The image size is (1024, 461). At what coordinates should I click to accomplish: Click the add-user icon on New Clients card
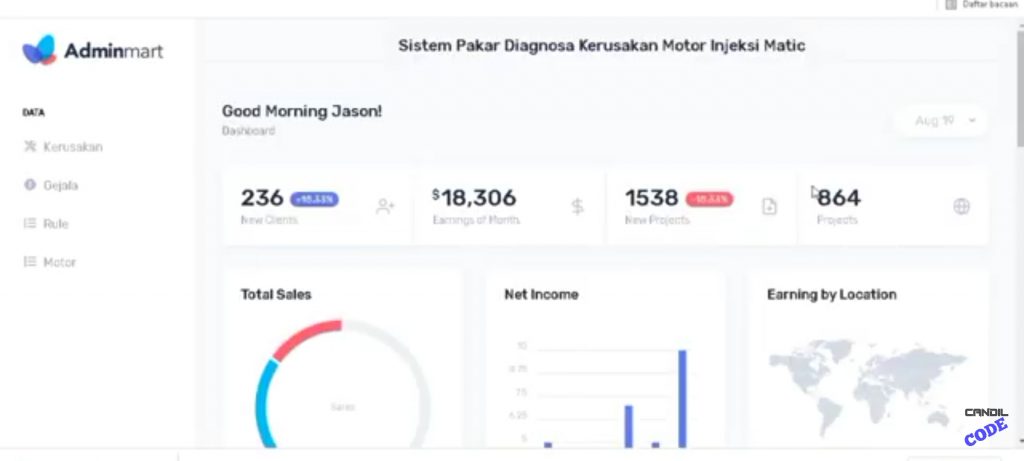pyautogui.click(x=385, y=207)
